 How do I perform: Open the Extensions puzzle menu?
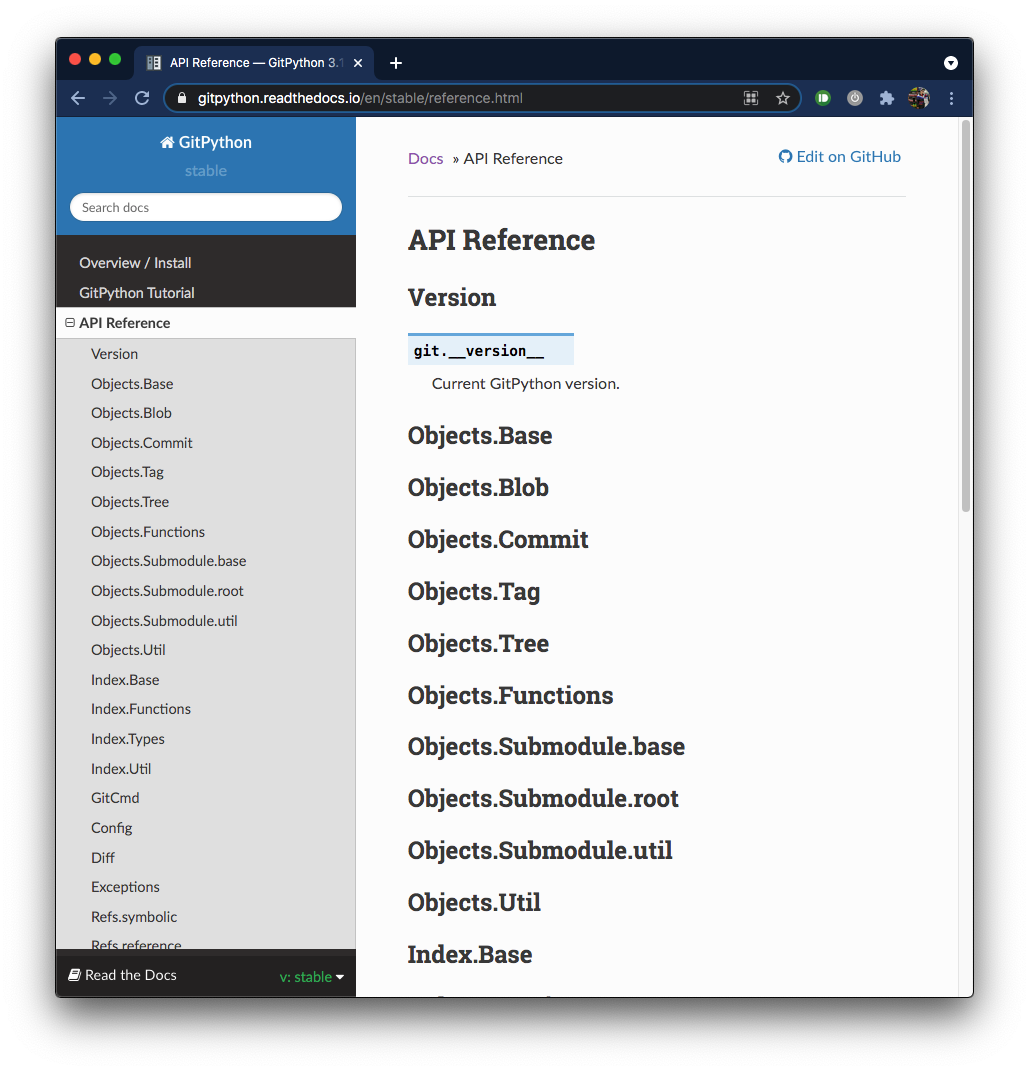(886, 98)
